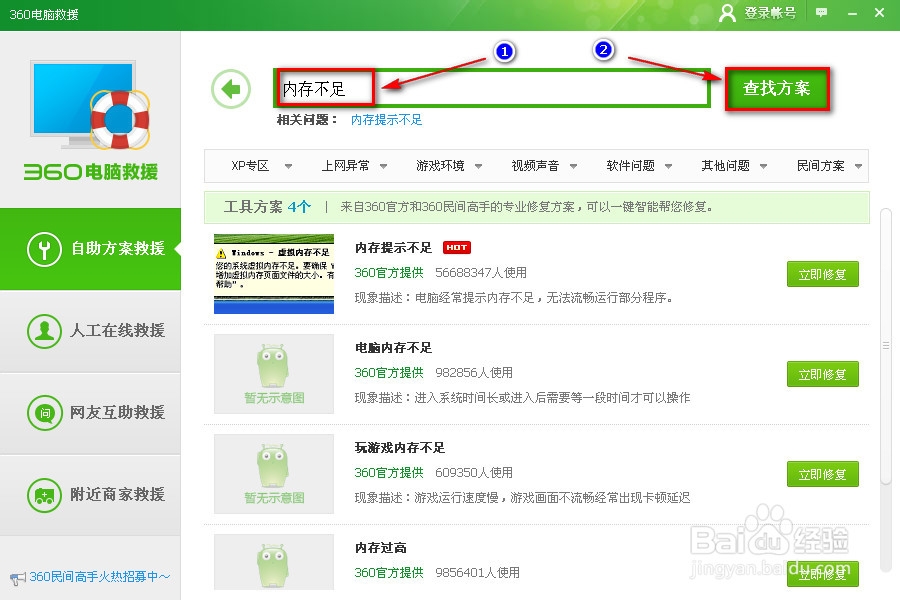Open 自助方案救援 tab in sidebar
Viewport: 900px width, 600px height.
coord(90,249)
